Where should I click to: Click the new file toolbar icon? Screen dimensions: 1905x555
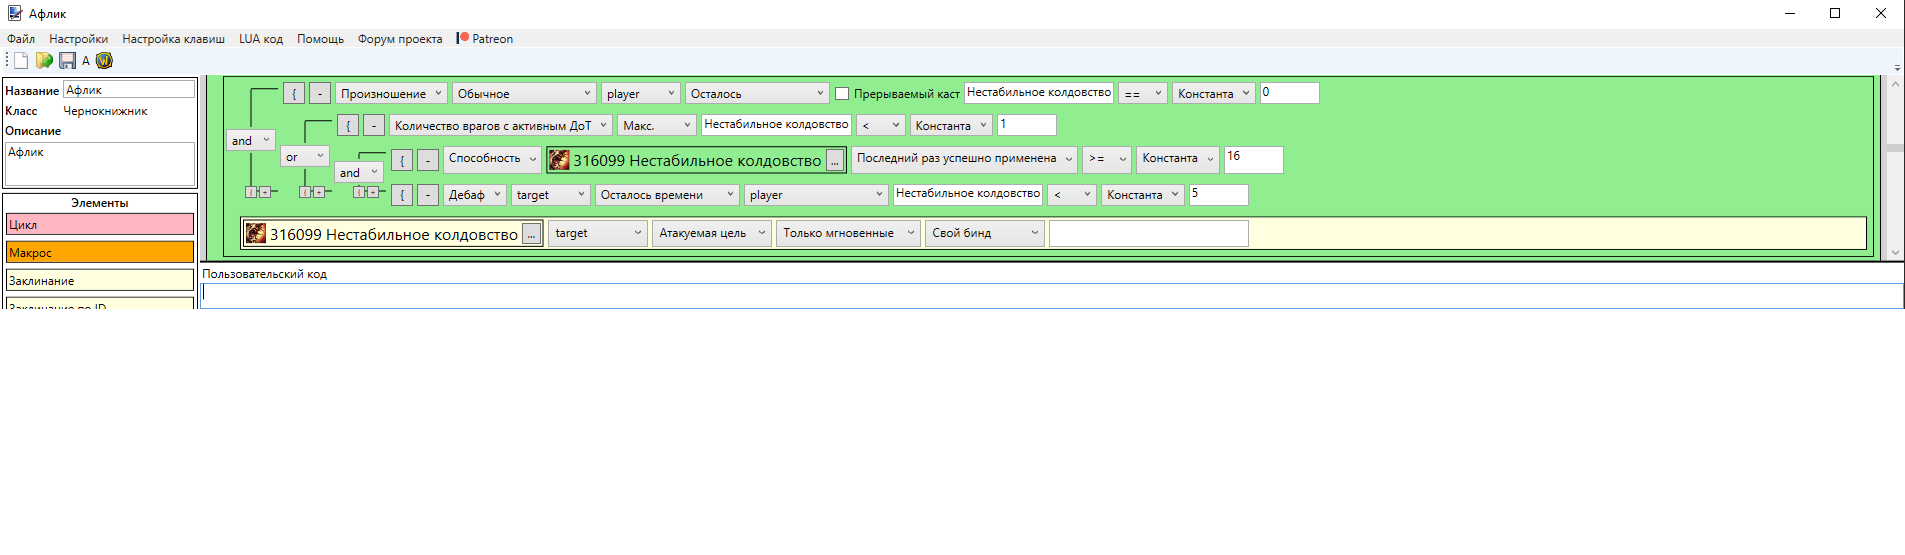pos(21,61)
